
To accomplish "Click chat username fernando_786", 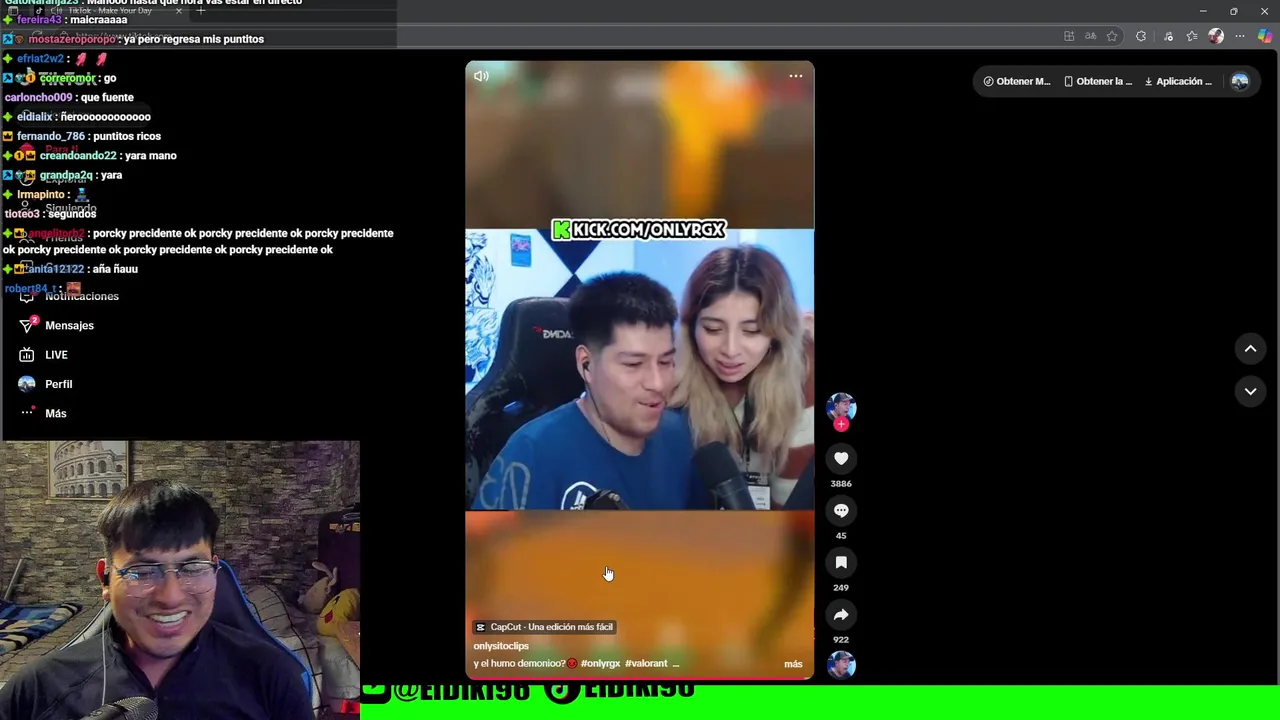I will tap(51, 136).
